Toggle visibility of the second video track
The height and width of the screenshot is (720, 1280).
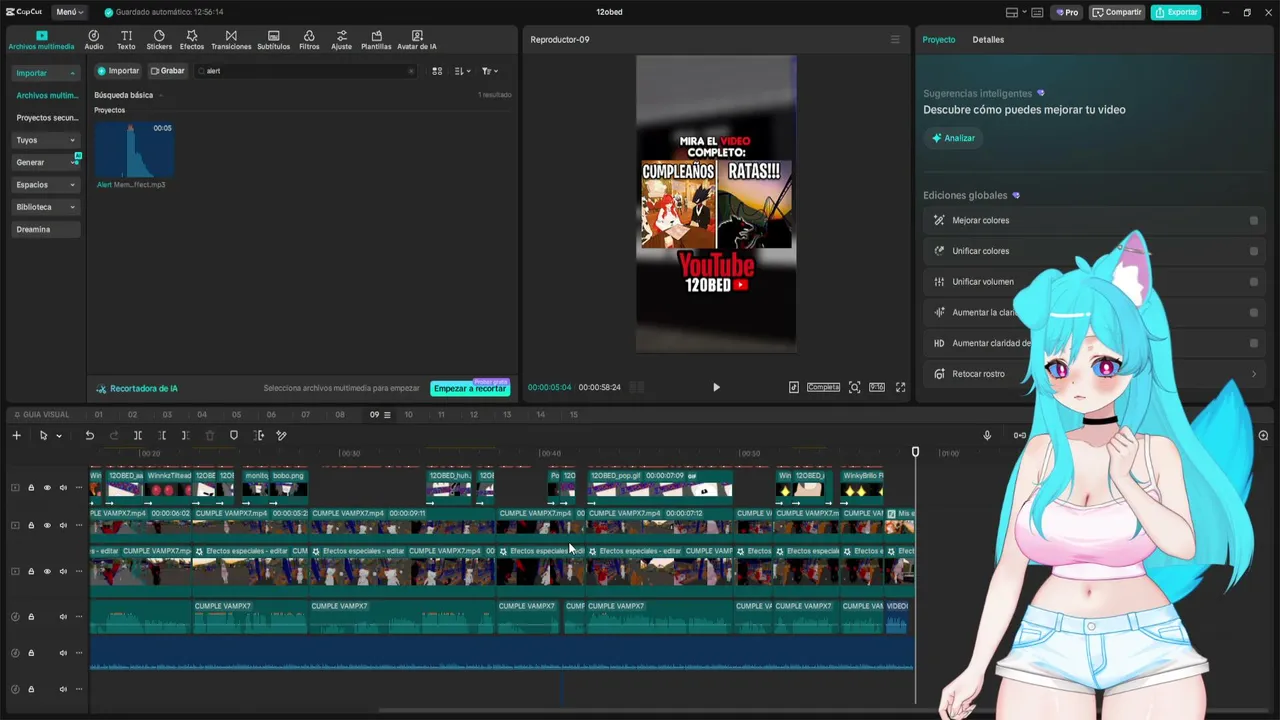[x=47, y=525]
